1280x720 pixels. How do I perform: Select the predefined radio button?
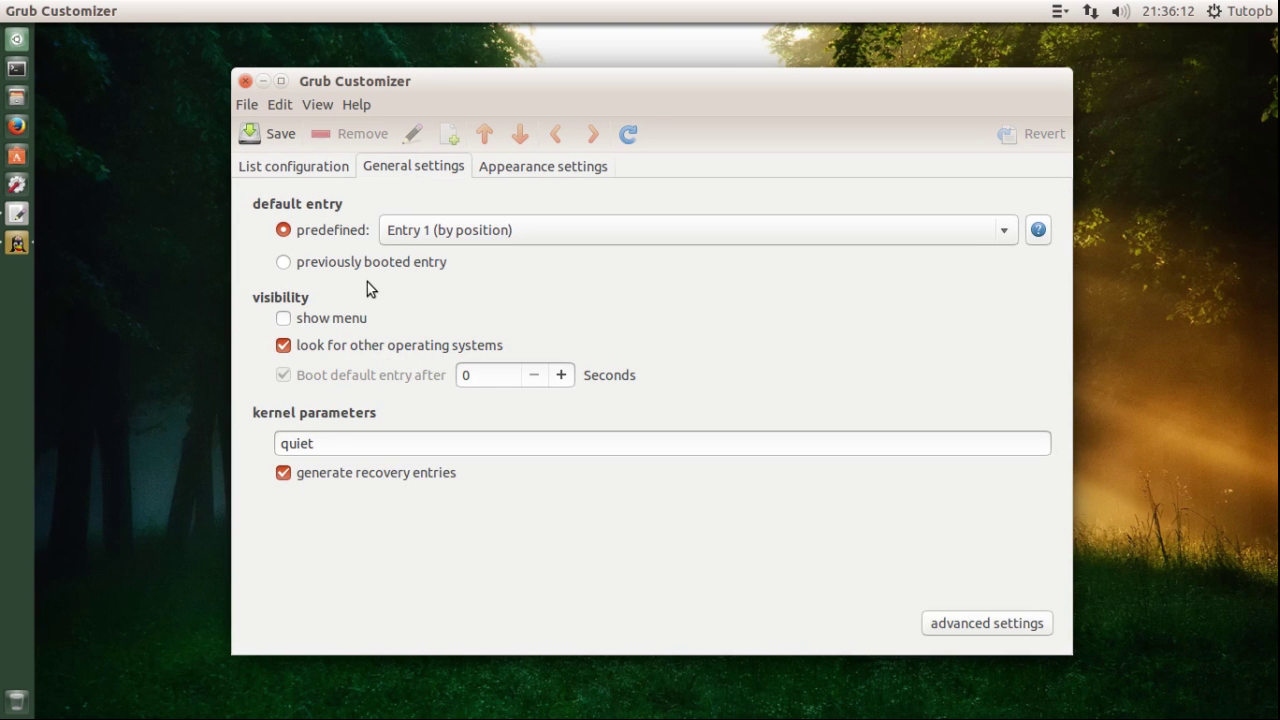283,230
